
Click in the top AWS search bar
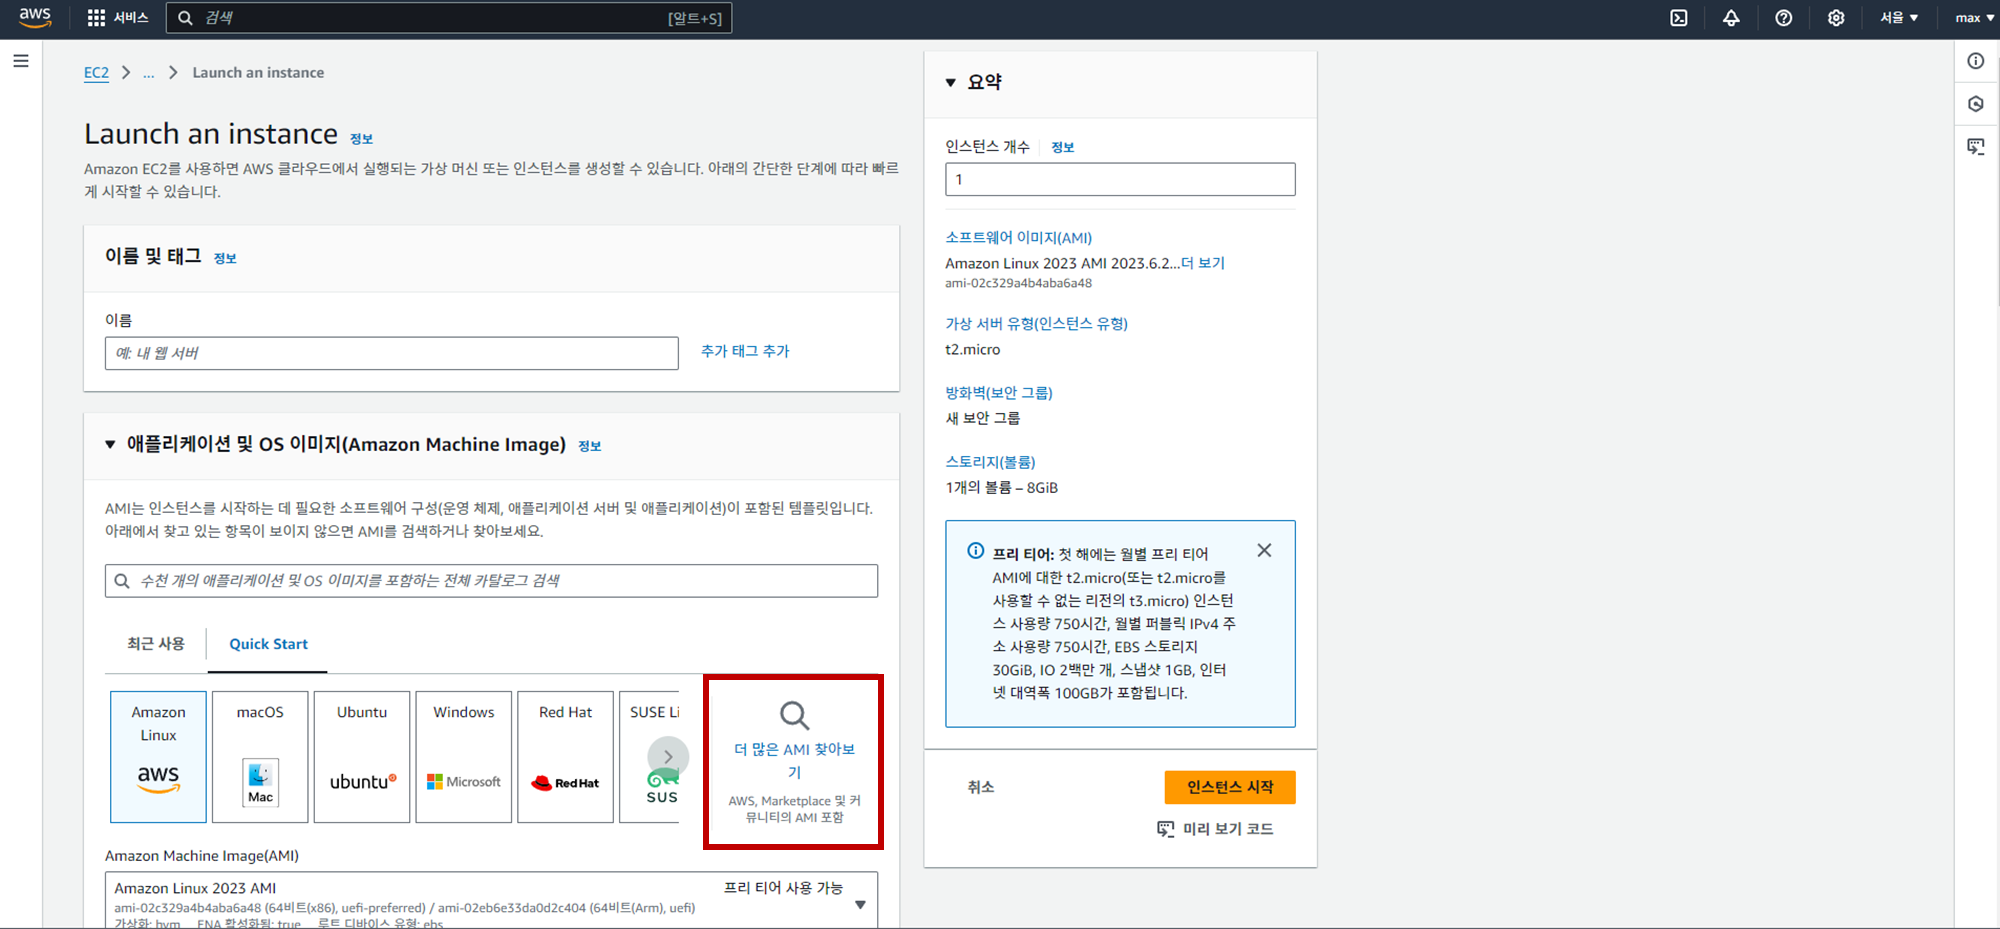click(x=449, y=18)
